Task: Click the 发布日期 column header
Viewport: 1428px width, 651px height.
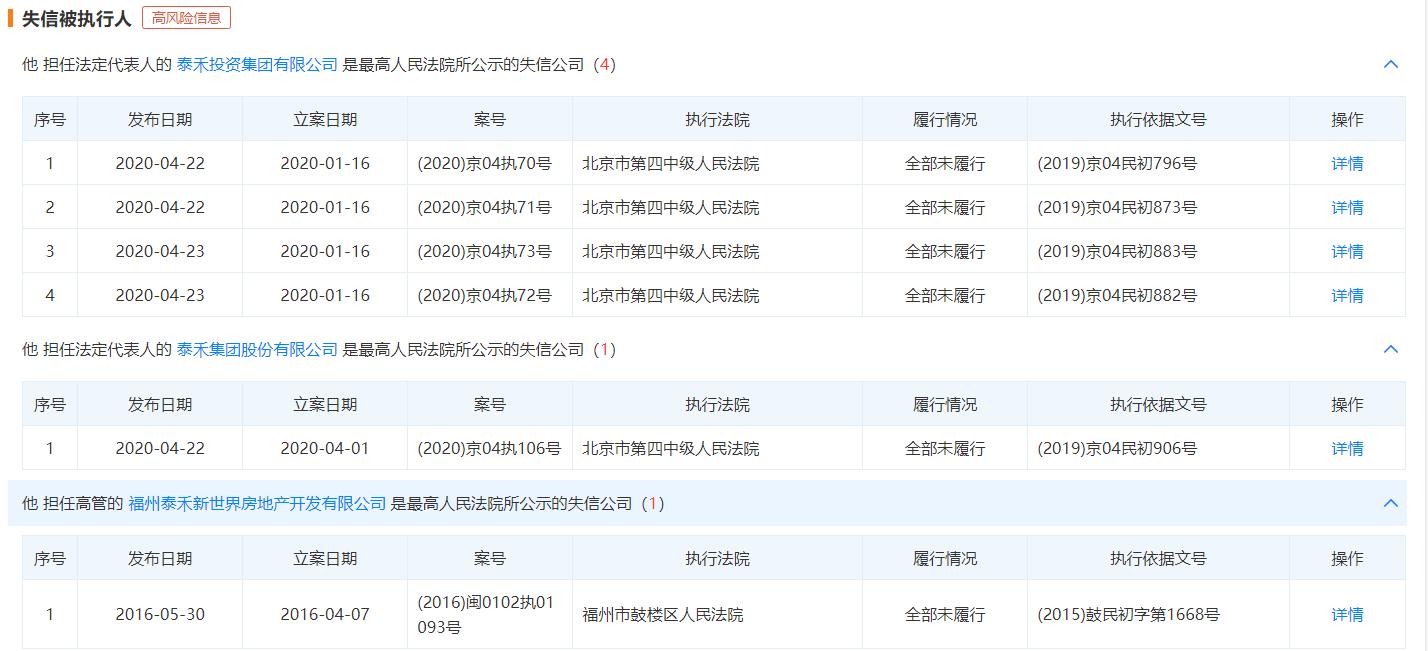Action: coord(159,118)
